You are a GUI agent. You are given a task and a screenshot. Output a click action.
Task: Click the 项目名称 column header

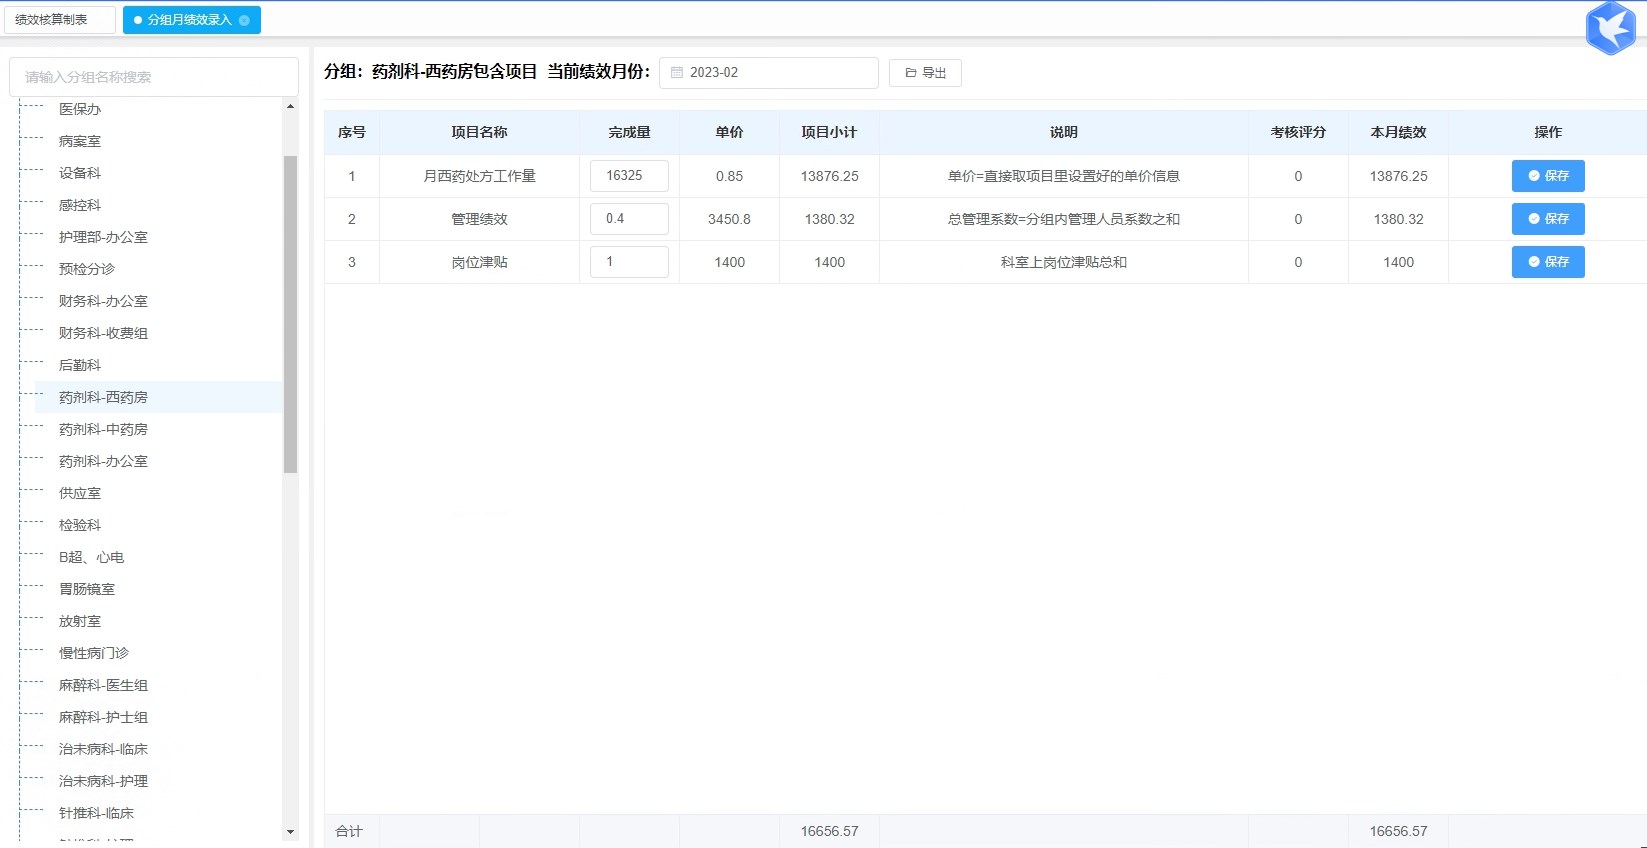coord(479,132)
